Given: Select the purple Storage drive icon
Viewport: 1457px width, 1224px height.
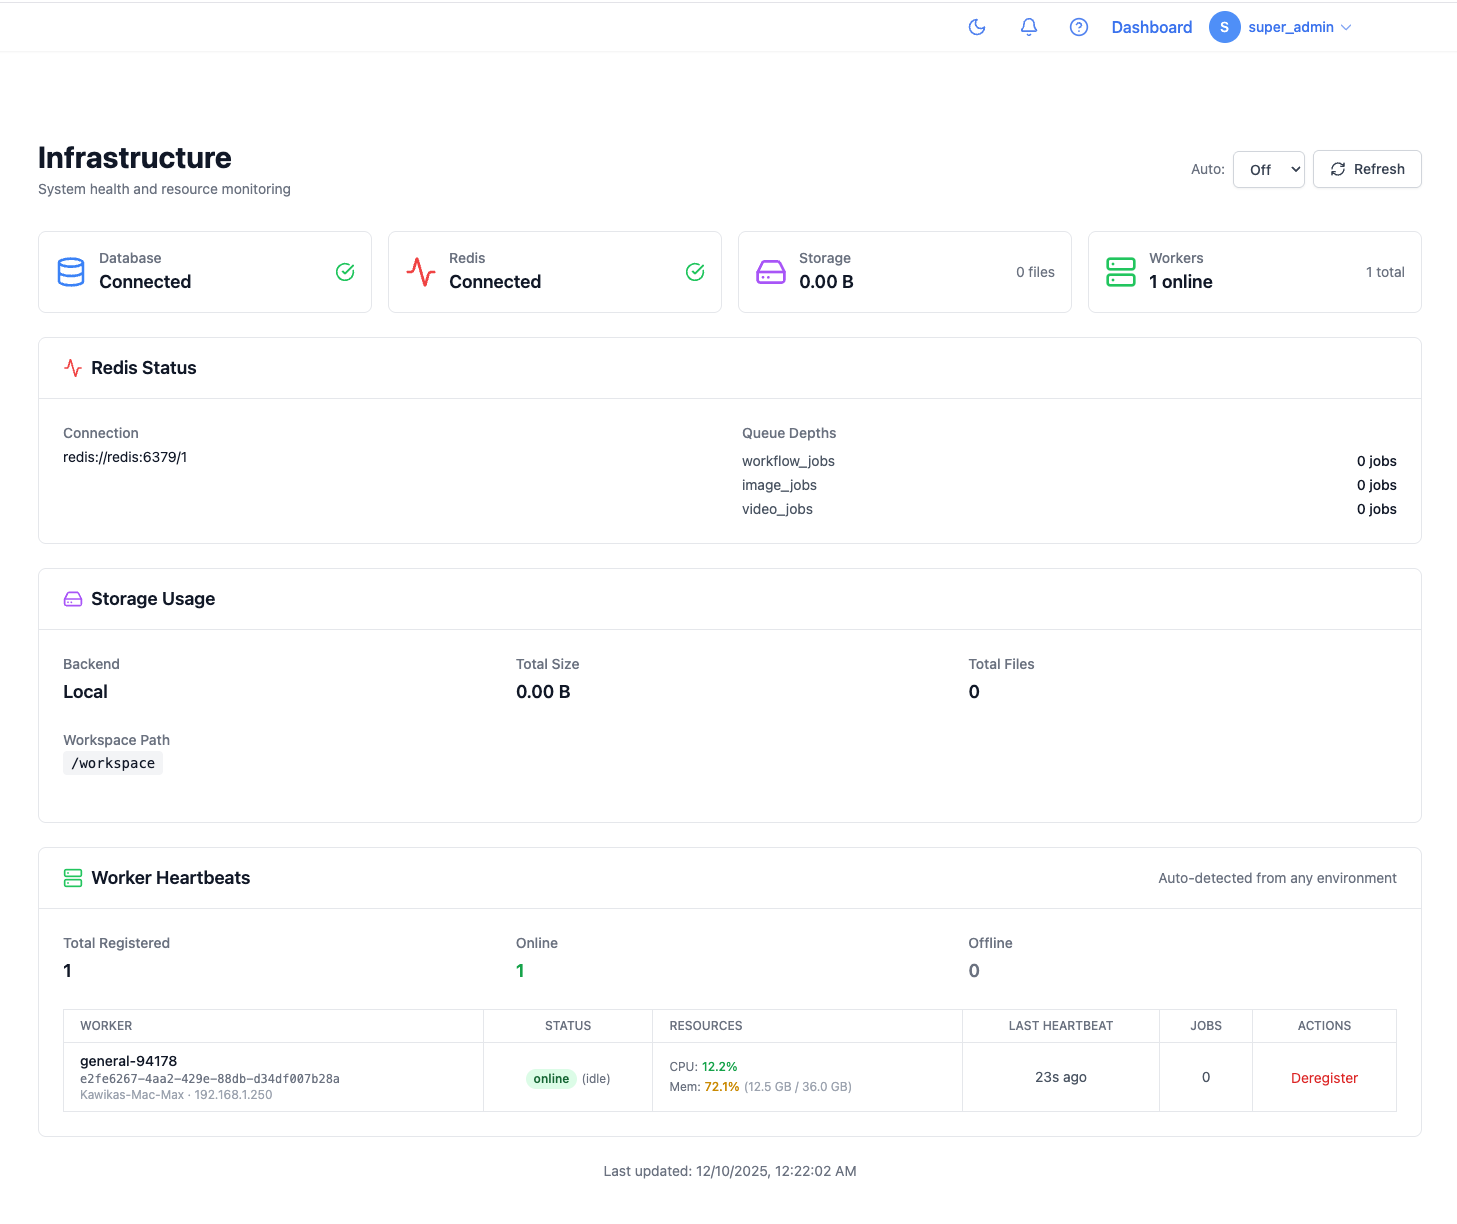Looking at the screenshot, I should click(x=770, y=271).
